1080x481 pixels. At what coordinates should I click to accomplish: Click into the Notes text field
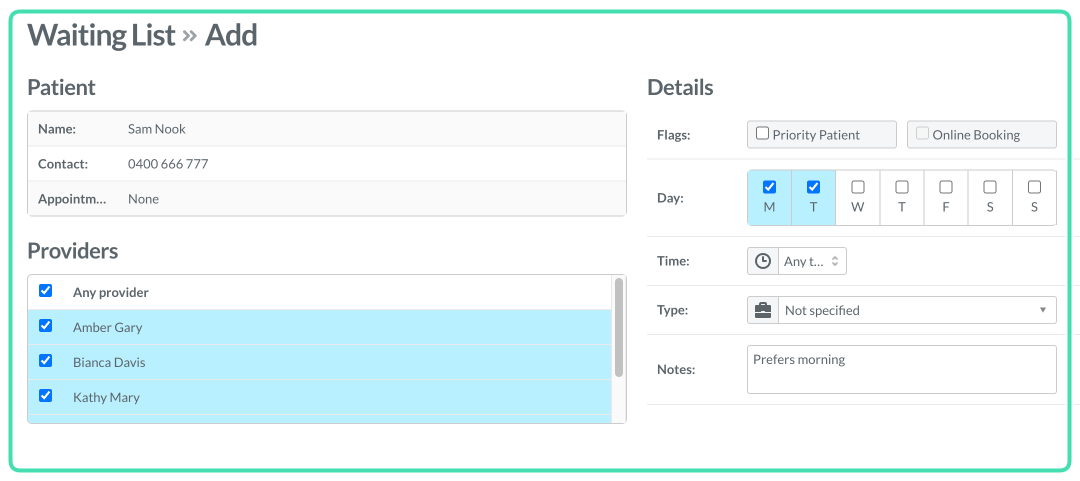click(x=902, y=369)
